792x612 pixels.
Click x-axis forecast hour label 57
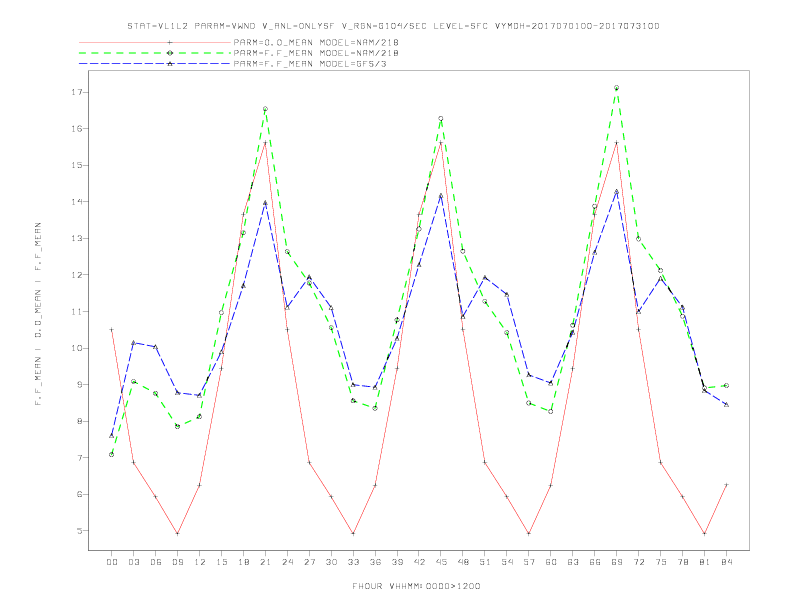(529, 562)
